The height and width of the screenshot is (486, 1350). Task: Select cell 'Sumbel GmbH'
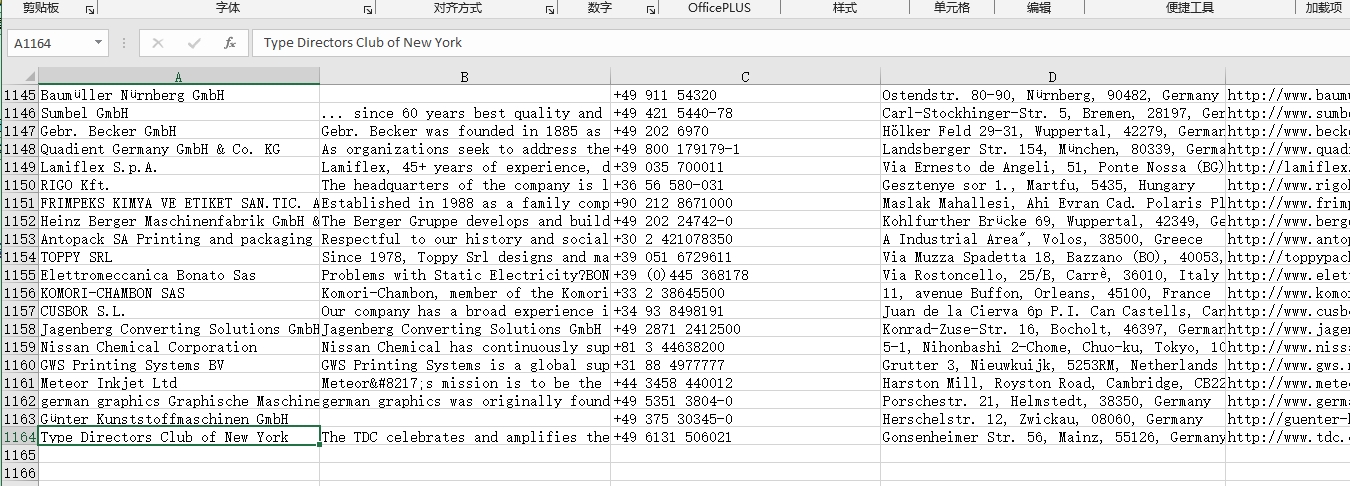click(x=179, y=113)
